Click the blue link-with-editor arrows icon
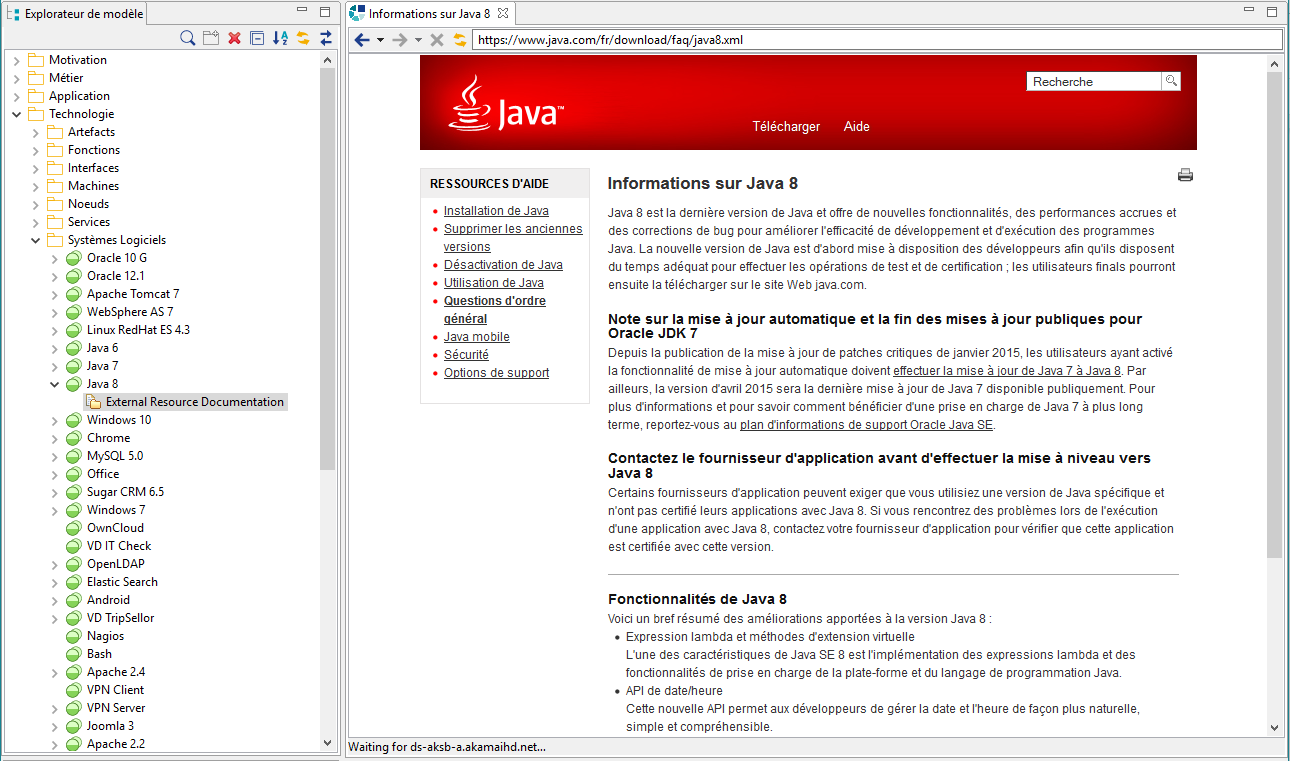1290x761 pixels. point(326,38)
